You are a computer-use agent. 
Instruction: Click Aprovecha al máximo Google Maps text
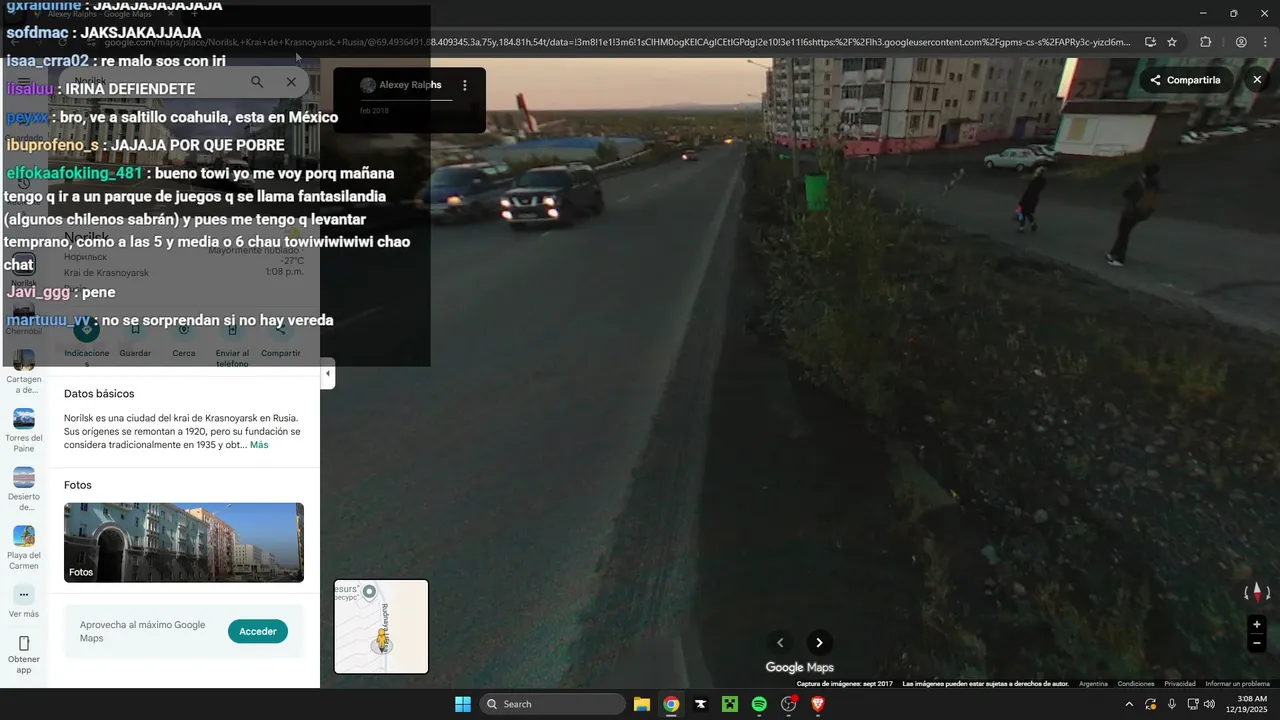(142, 631)
